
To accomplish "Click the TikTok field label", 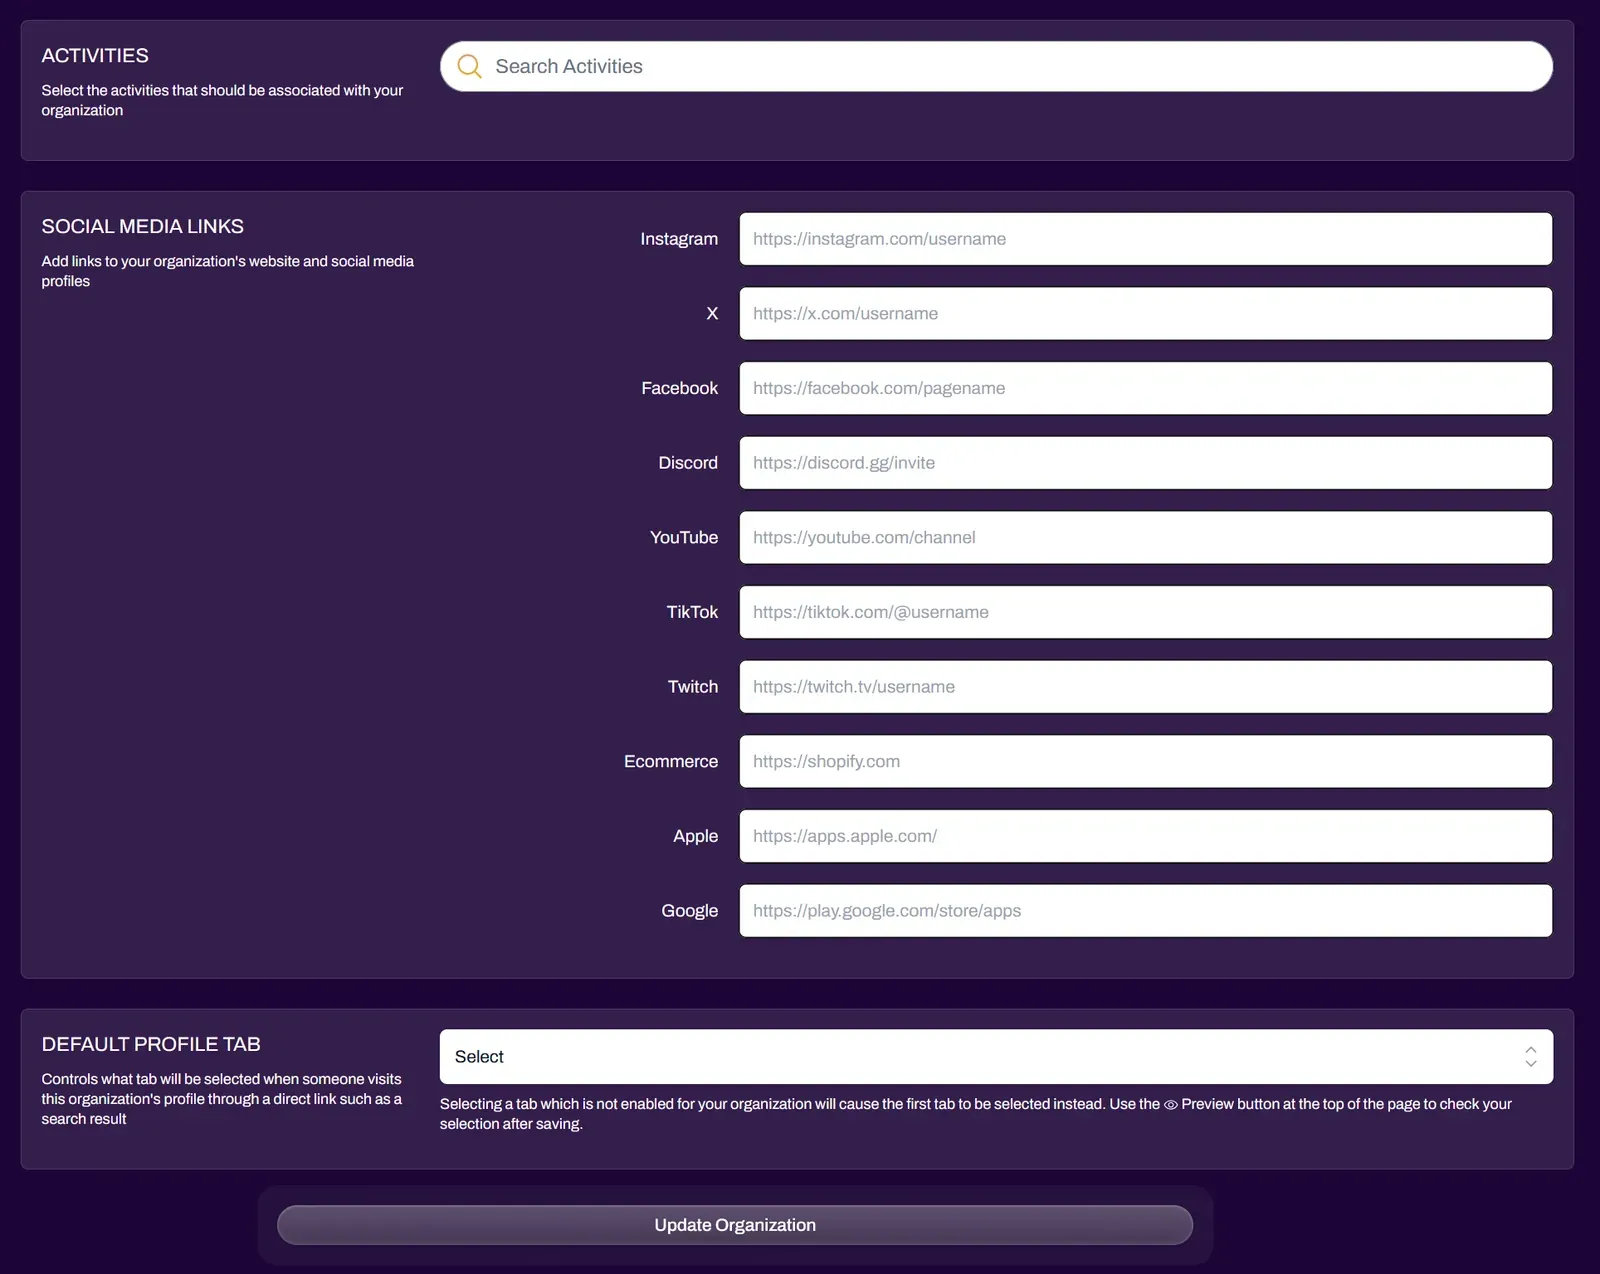I will [692, 612].
